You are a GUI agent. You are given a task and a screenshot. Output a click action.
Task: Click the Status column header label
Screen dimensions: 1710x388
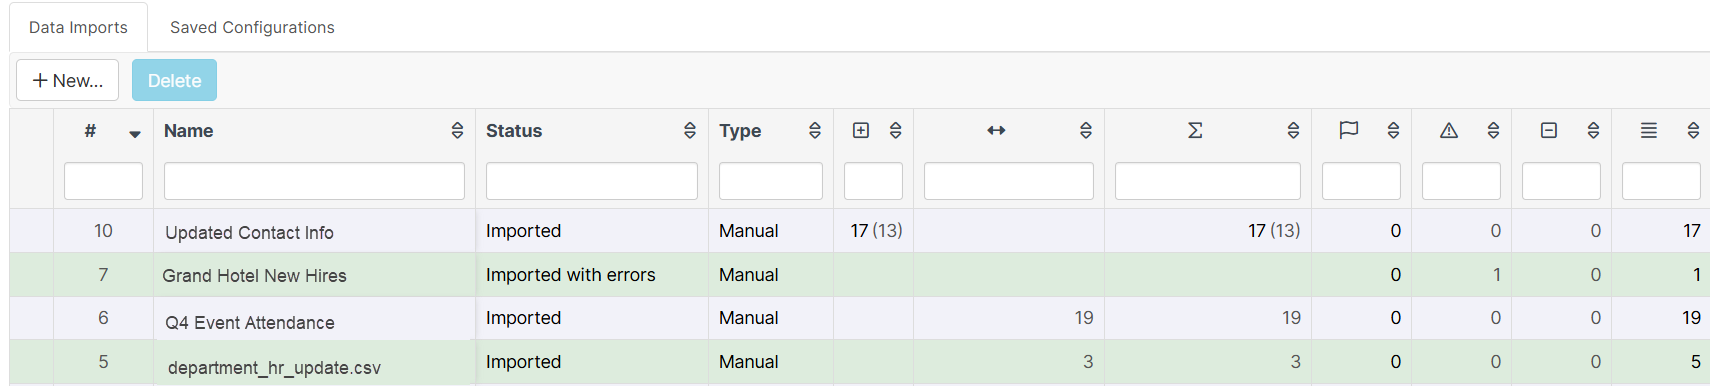[x=514, y=130]
